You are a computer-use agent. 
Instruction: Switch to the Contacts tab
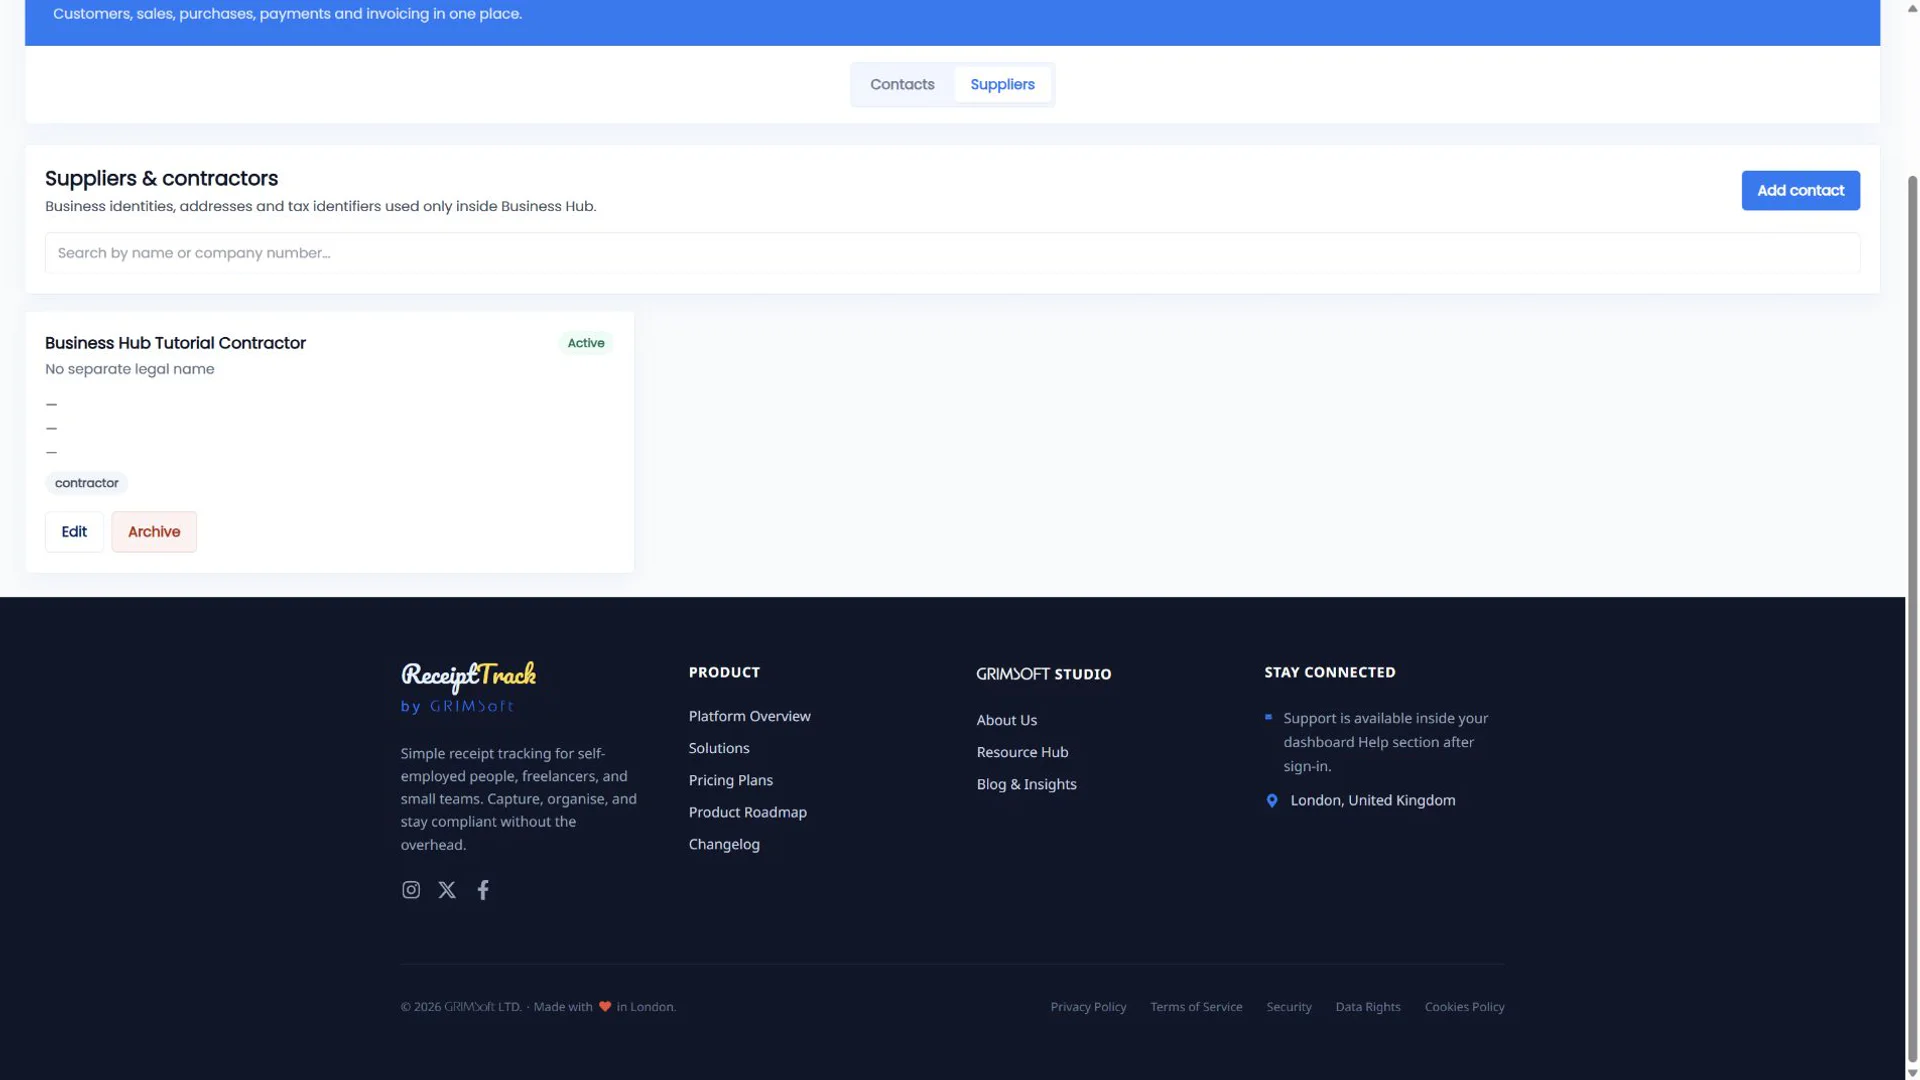click(902, 84)
